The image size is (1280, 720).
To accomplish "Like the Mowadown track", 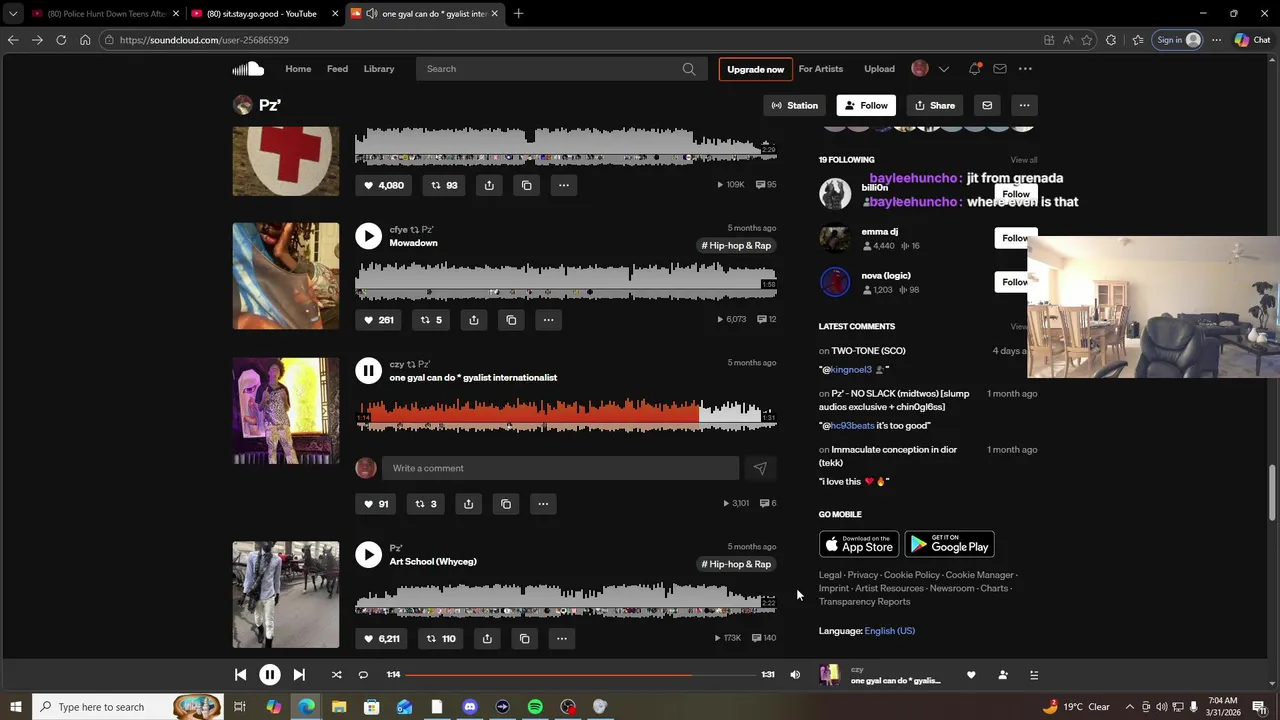I will 378,320.
